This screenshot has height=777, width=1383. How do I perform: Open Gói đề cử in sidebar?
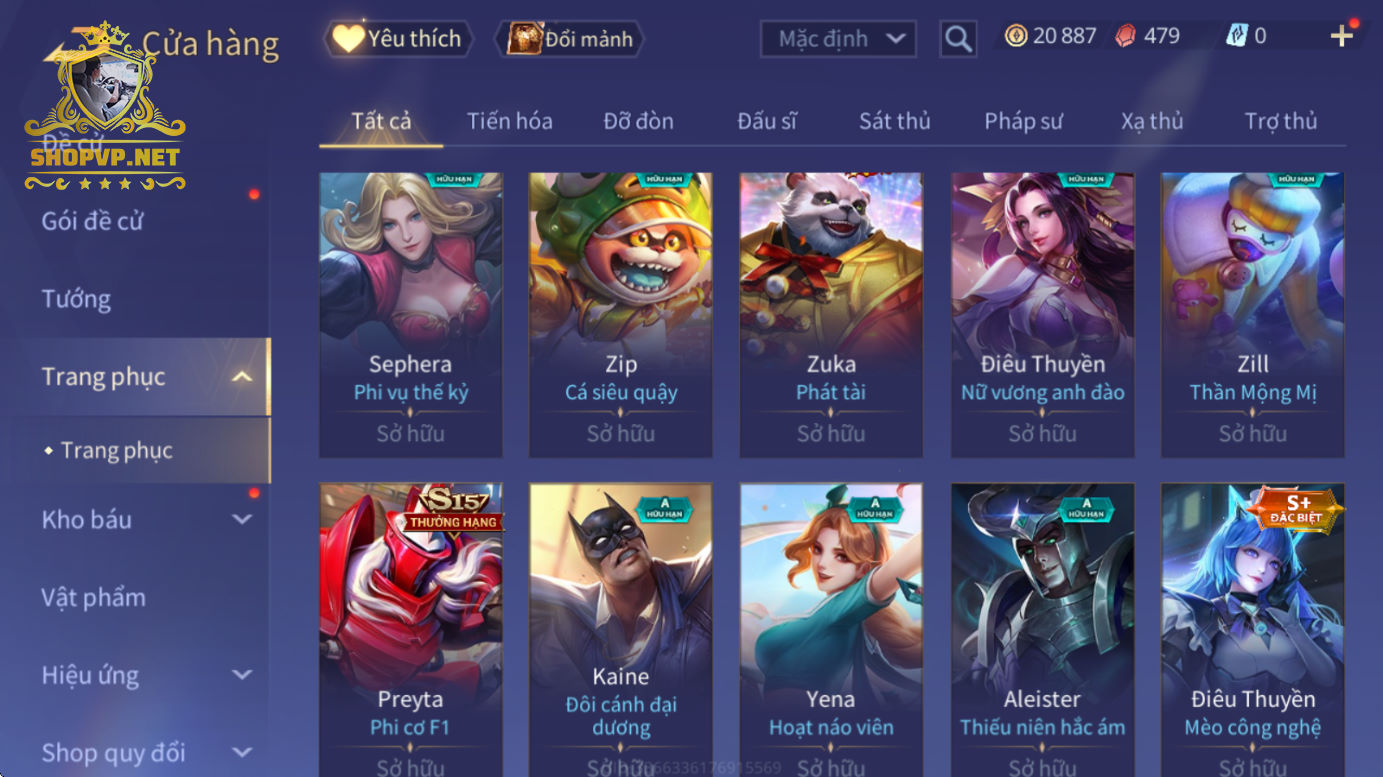click(x=92, y=221)
